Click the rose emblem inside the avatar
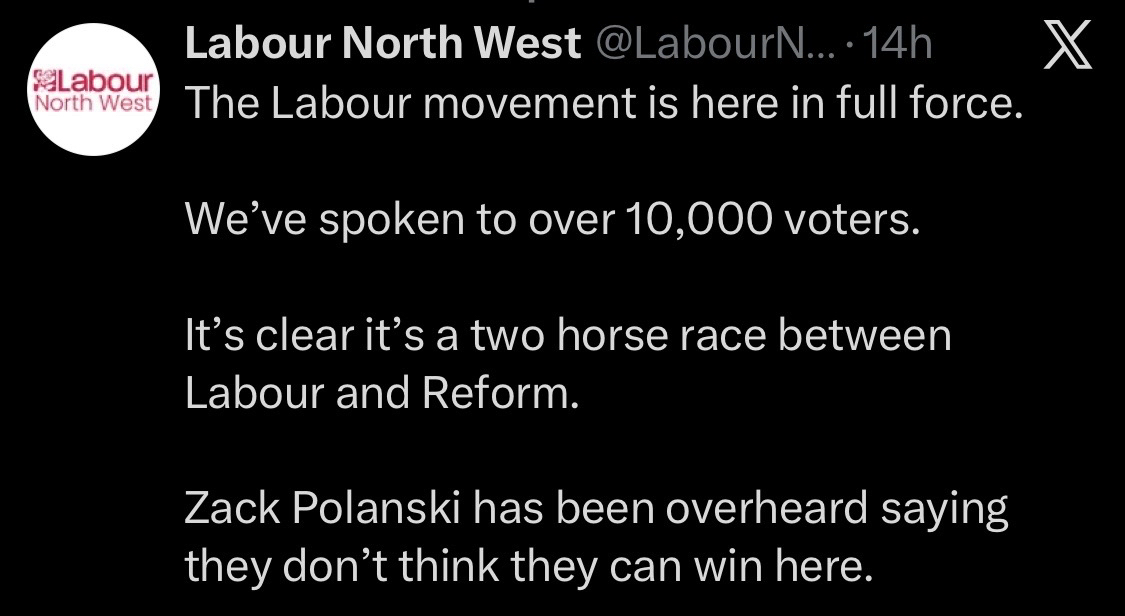 click(x=44, y=78)
